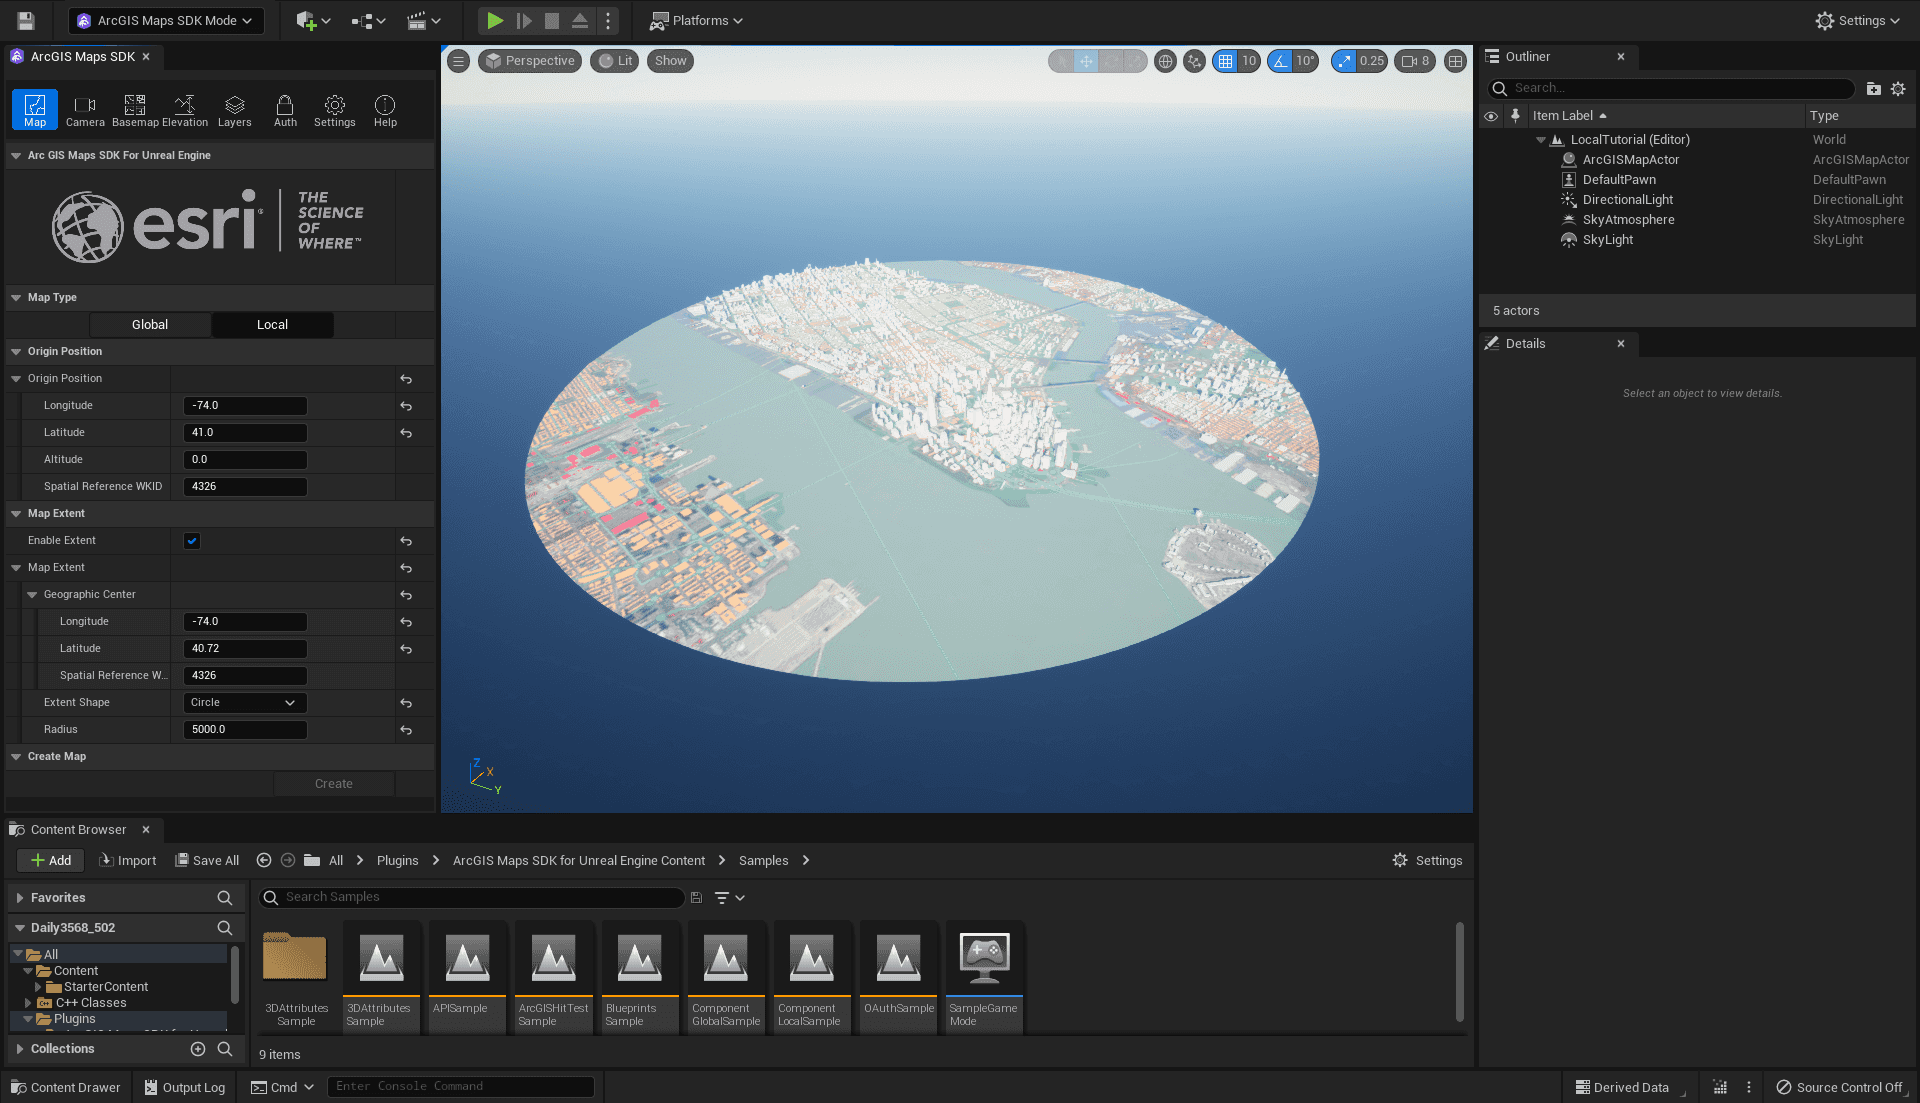Click the Create button to create map
This screenshot has width=1920, height=1103.
[x=334, y=783]
